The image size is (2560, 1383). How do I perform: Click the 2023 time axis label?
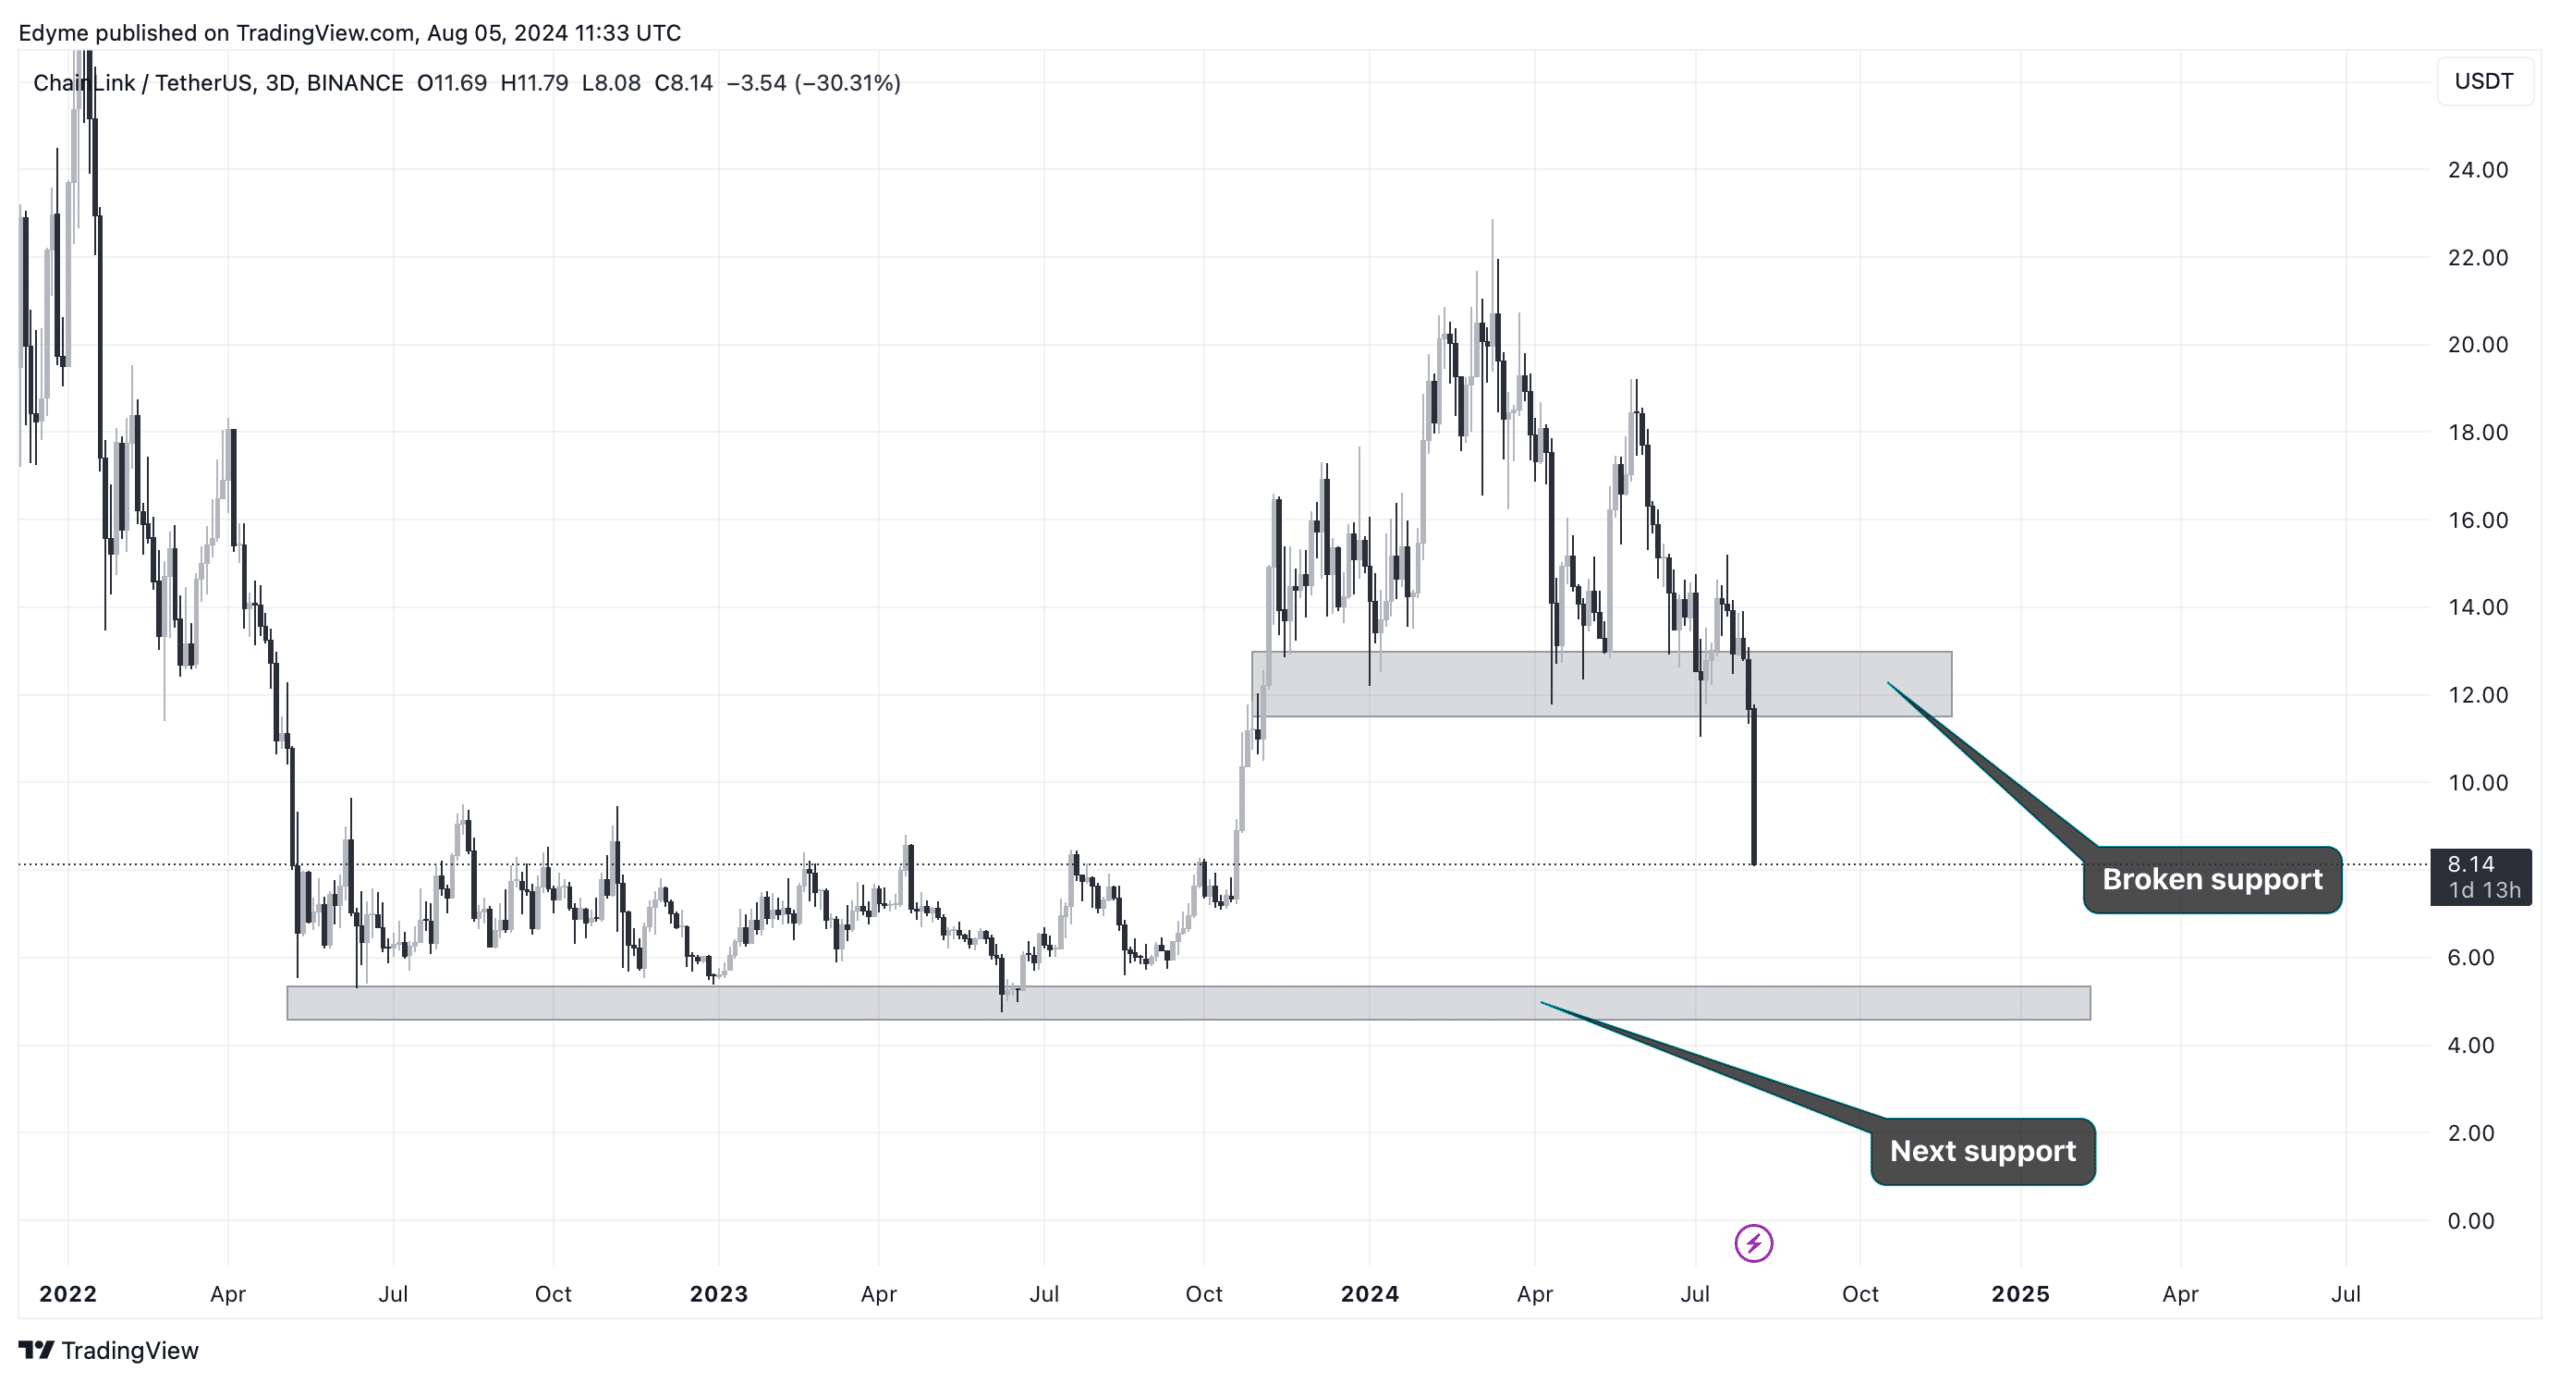(x=719, y=1294)
